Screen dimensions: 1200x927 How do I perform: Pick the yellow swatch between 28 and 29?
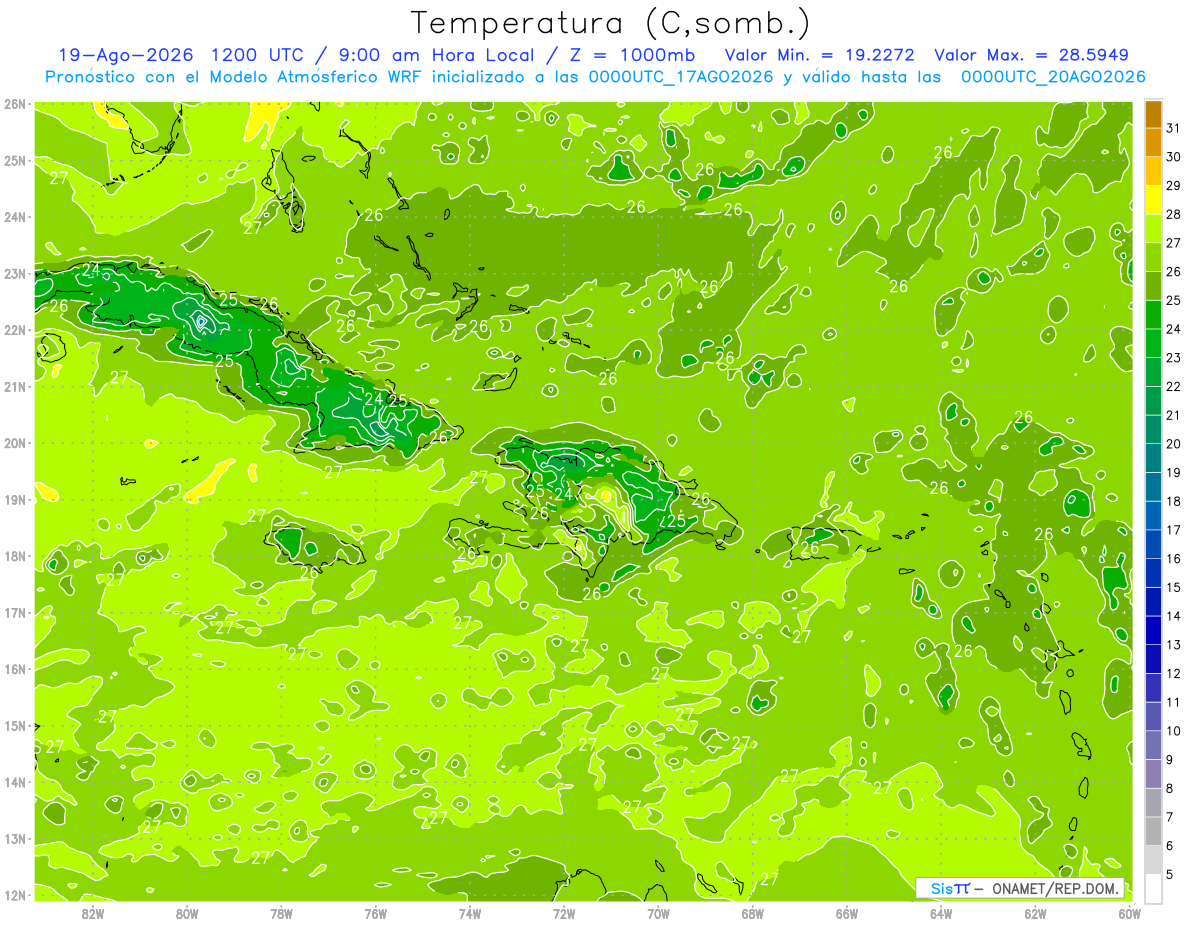point(1153,200)
